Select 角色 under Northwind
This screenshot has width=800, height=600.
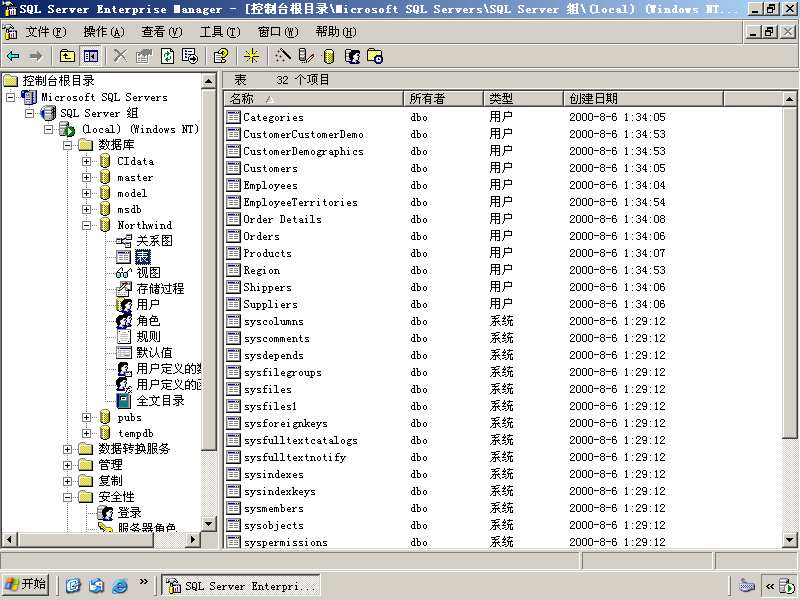coord(148,321)
